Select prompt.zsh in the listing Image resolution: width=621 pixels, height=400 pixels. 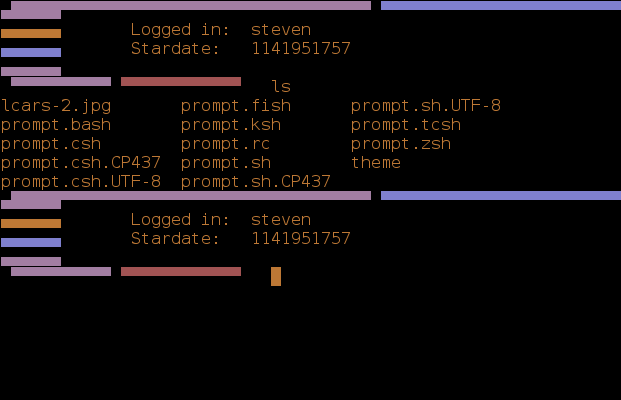(401, 144)
